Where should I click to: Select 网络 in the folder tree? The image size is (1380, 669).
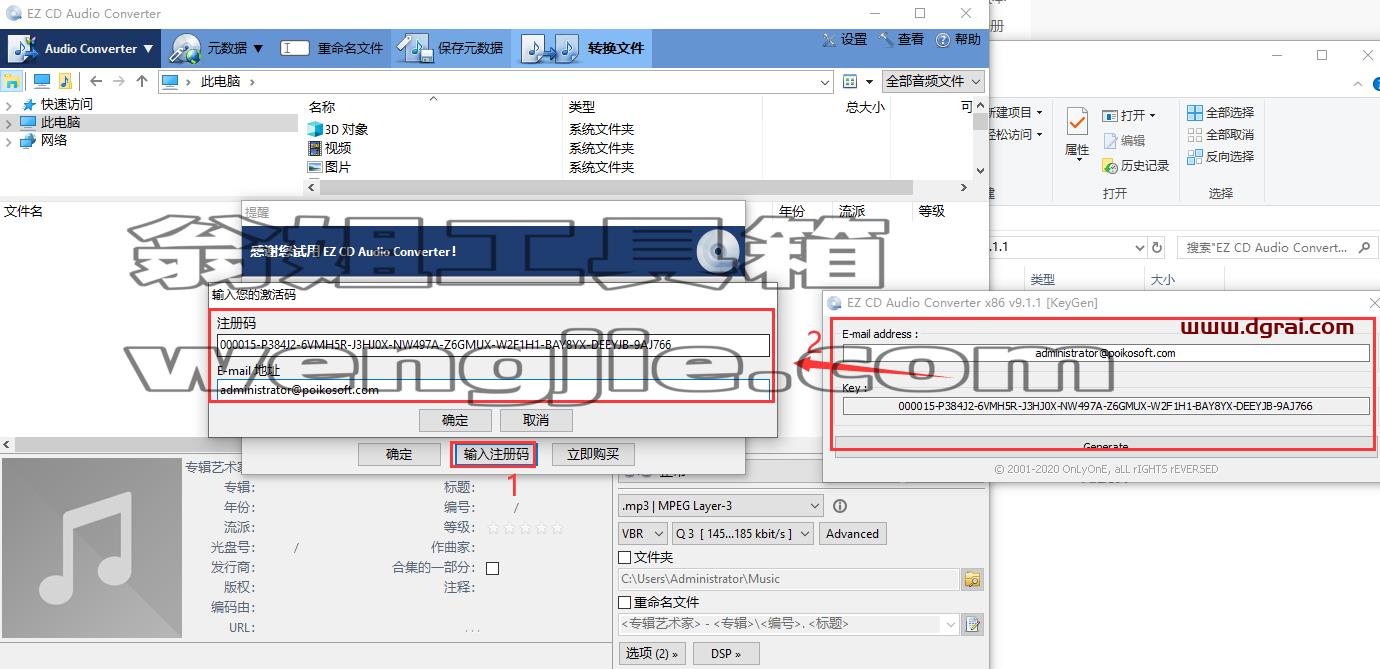54,141
